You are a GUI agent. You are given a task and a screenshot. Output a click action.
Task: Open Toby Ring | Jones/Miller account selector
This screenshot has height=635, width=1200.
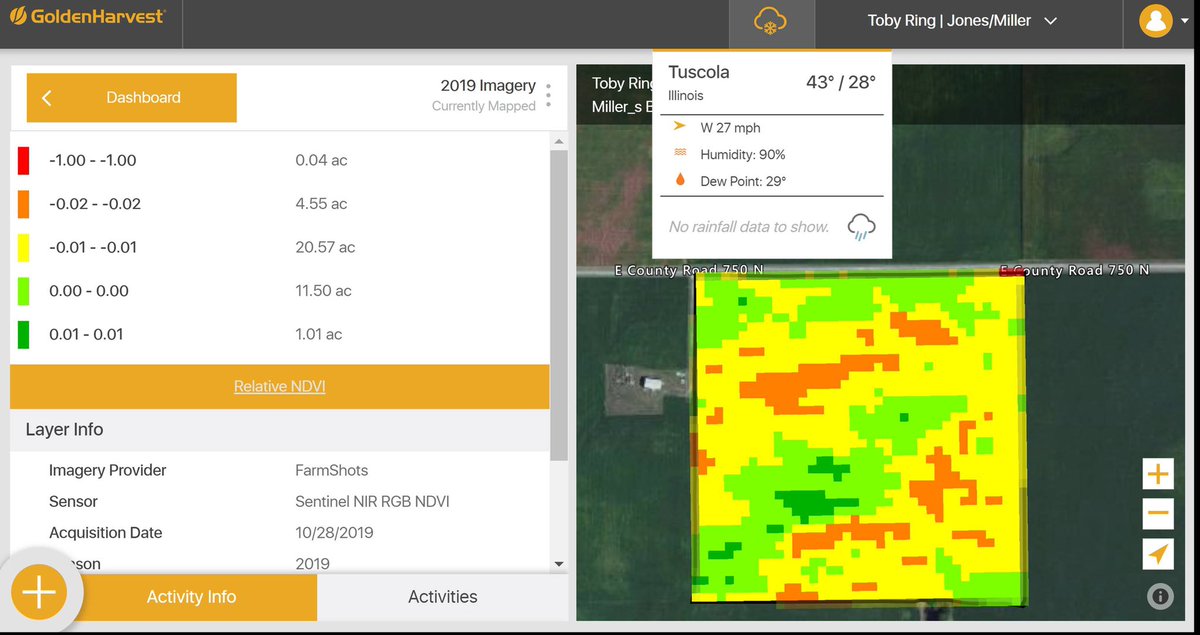point(961,21)
